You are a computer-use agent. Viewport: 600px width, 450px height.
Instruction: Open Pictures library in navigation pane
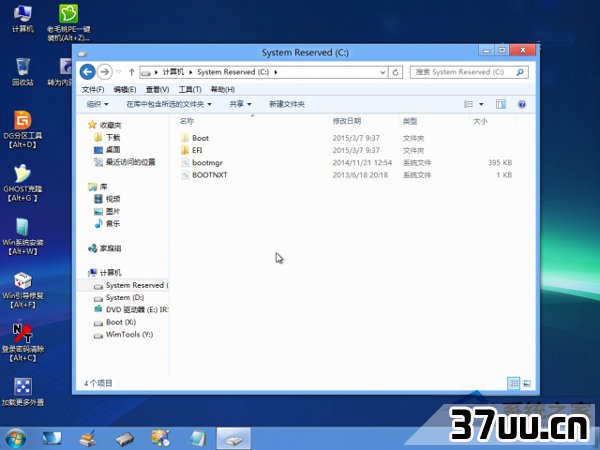pos(107,211)
